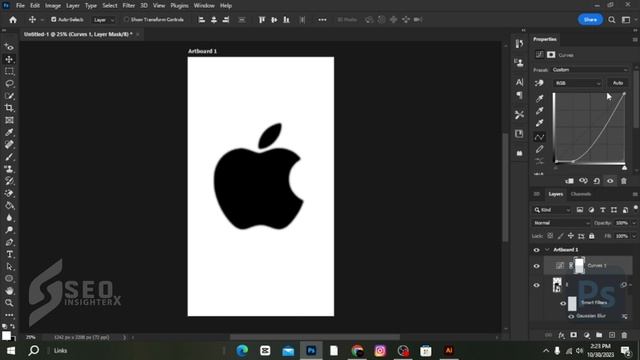Toggle the Auto-Select checkbox
Screen dimensions: 640x360
53,20
